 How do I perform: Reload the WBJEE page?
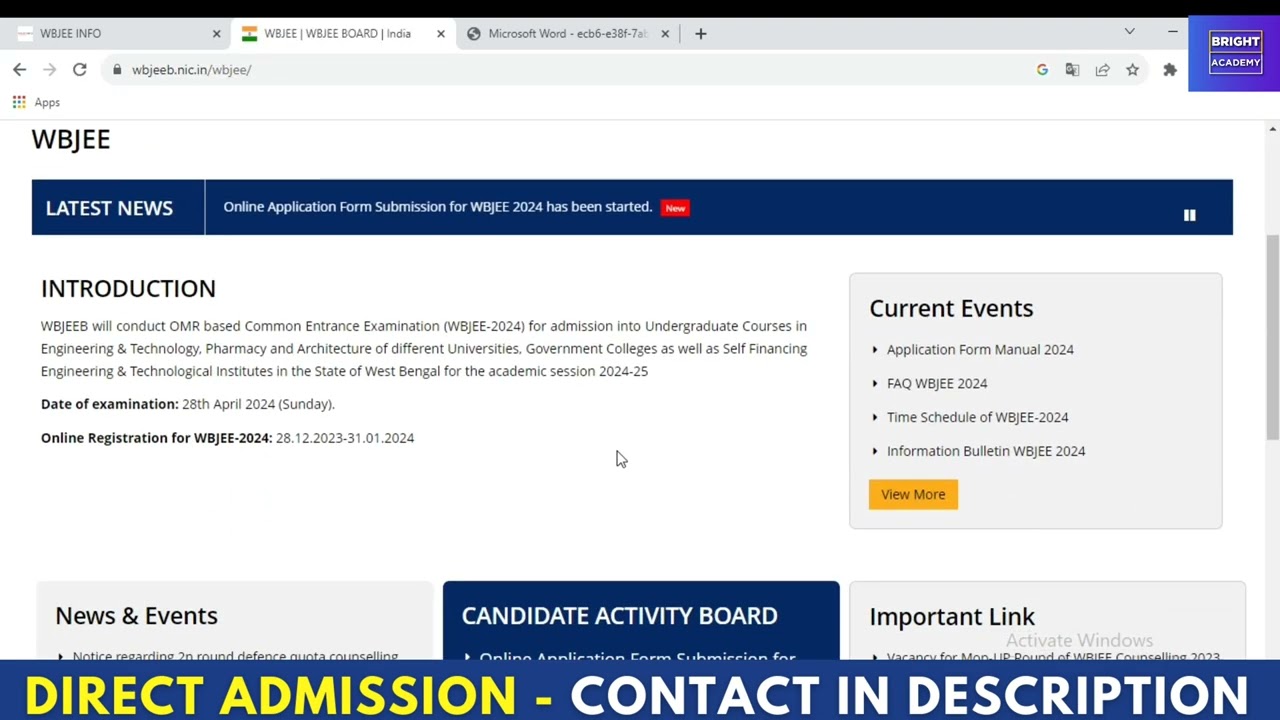79,69
